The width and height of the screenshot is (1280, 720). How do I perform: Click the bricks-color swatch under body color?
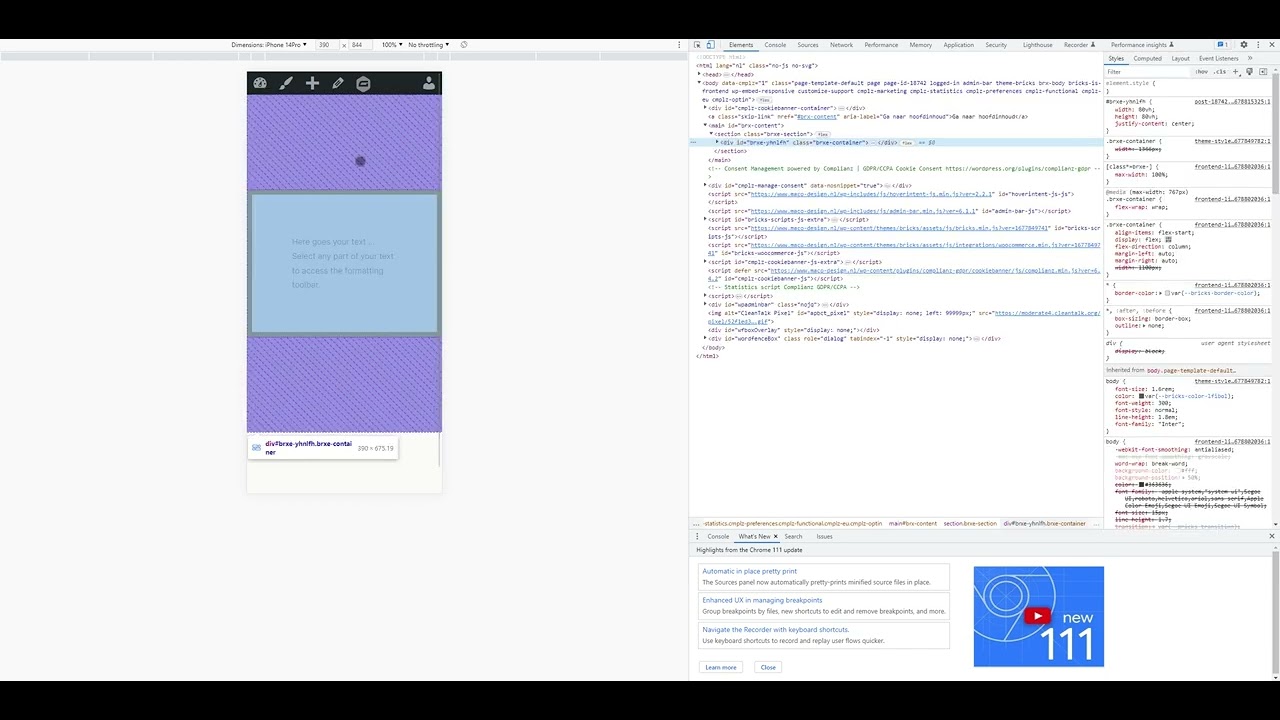point(1141,396)
